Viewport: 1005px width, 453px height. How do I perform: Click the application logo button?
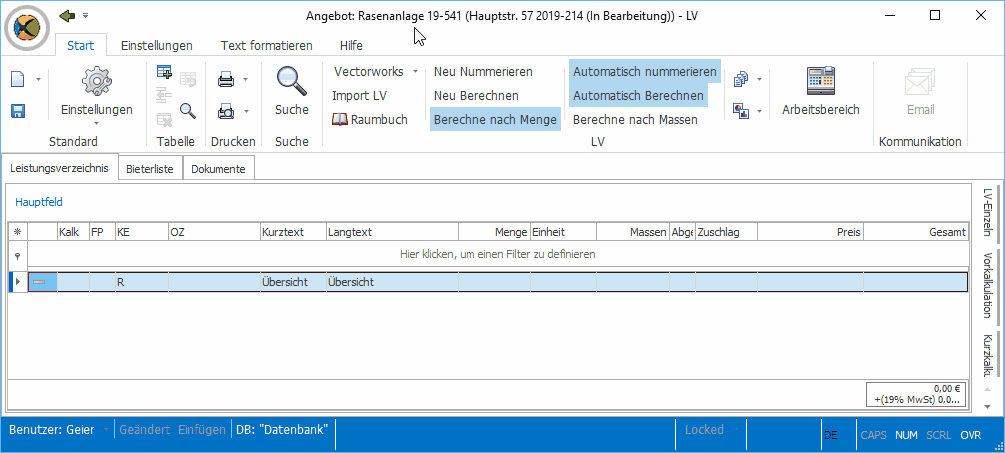click(x=31, y=27)
